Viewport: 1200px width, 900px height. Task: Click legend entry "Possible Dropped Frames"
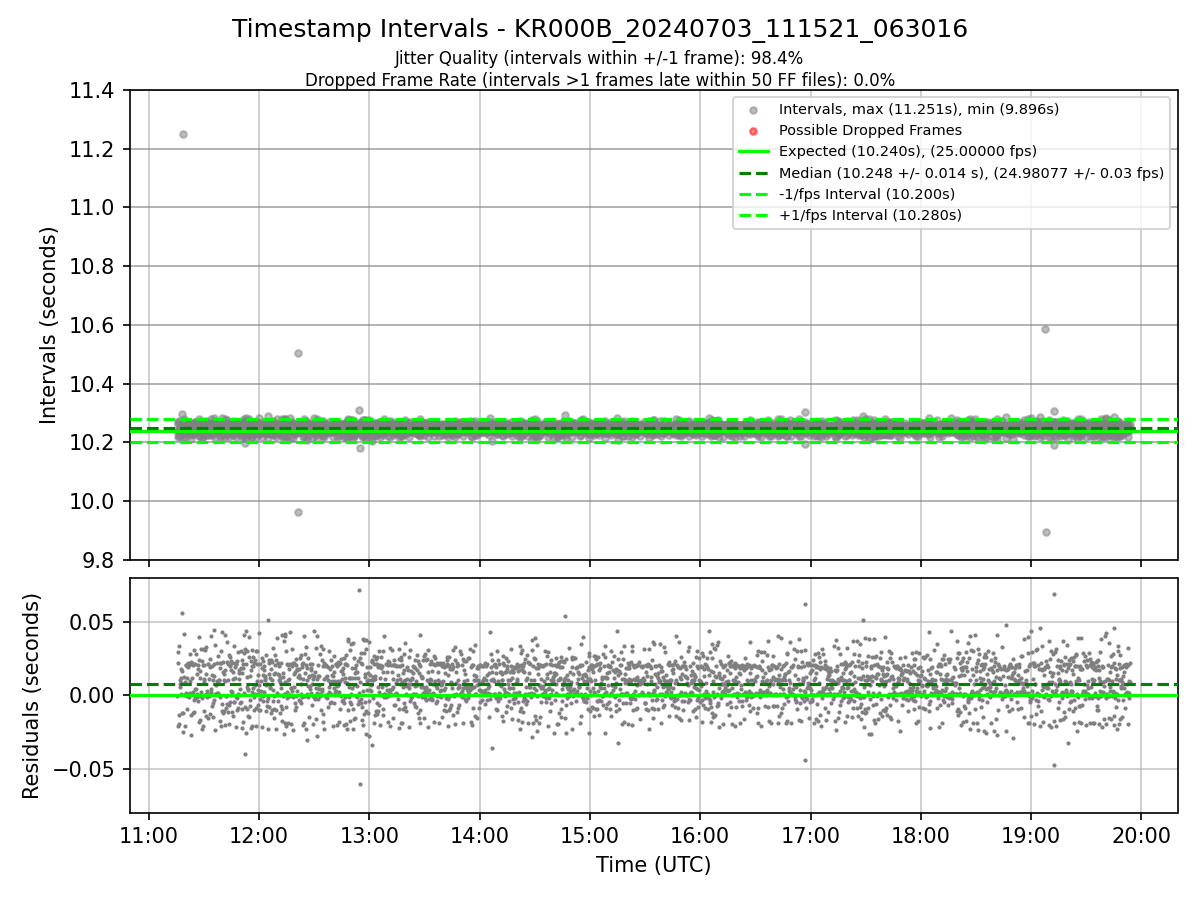point(870,130)
